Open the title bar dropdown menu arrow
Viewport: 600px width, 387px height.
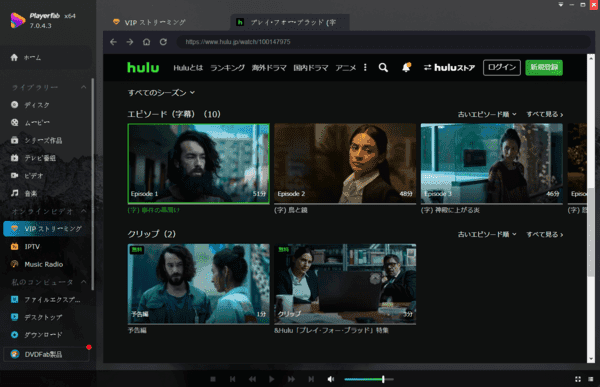561,5
